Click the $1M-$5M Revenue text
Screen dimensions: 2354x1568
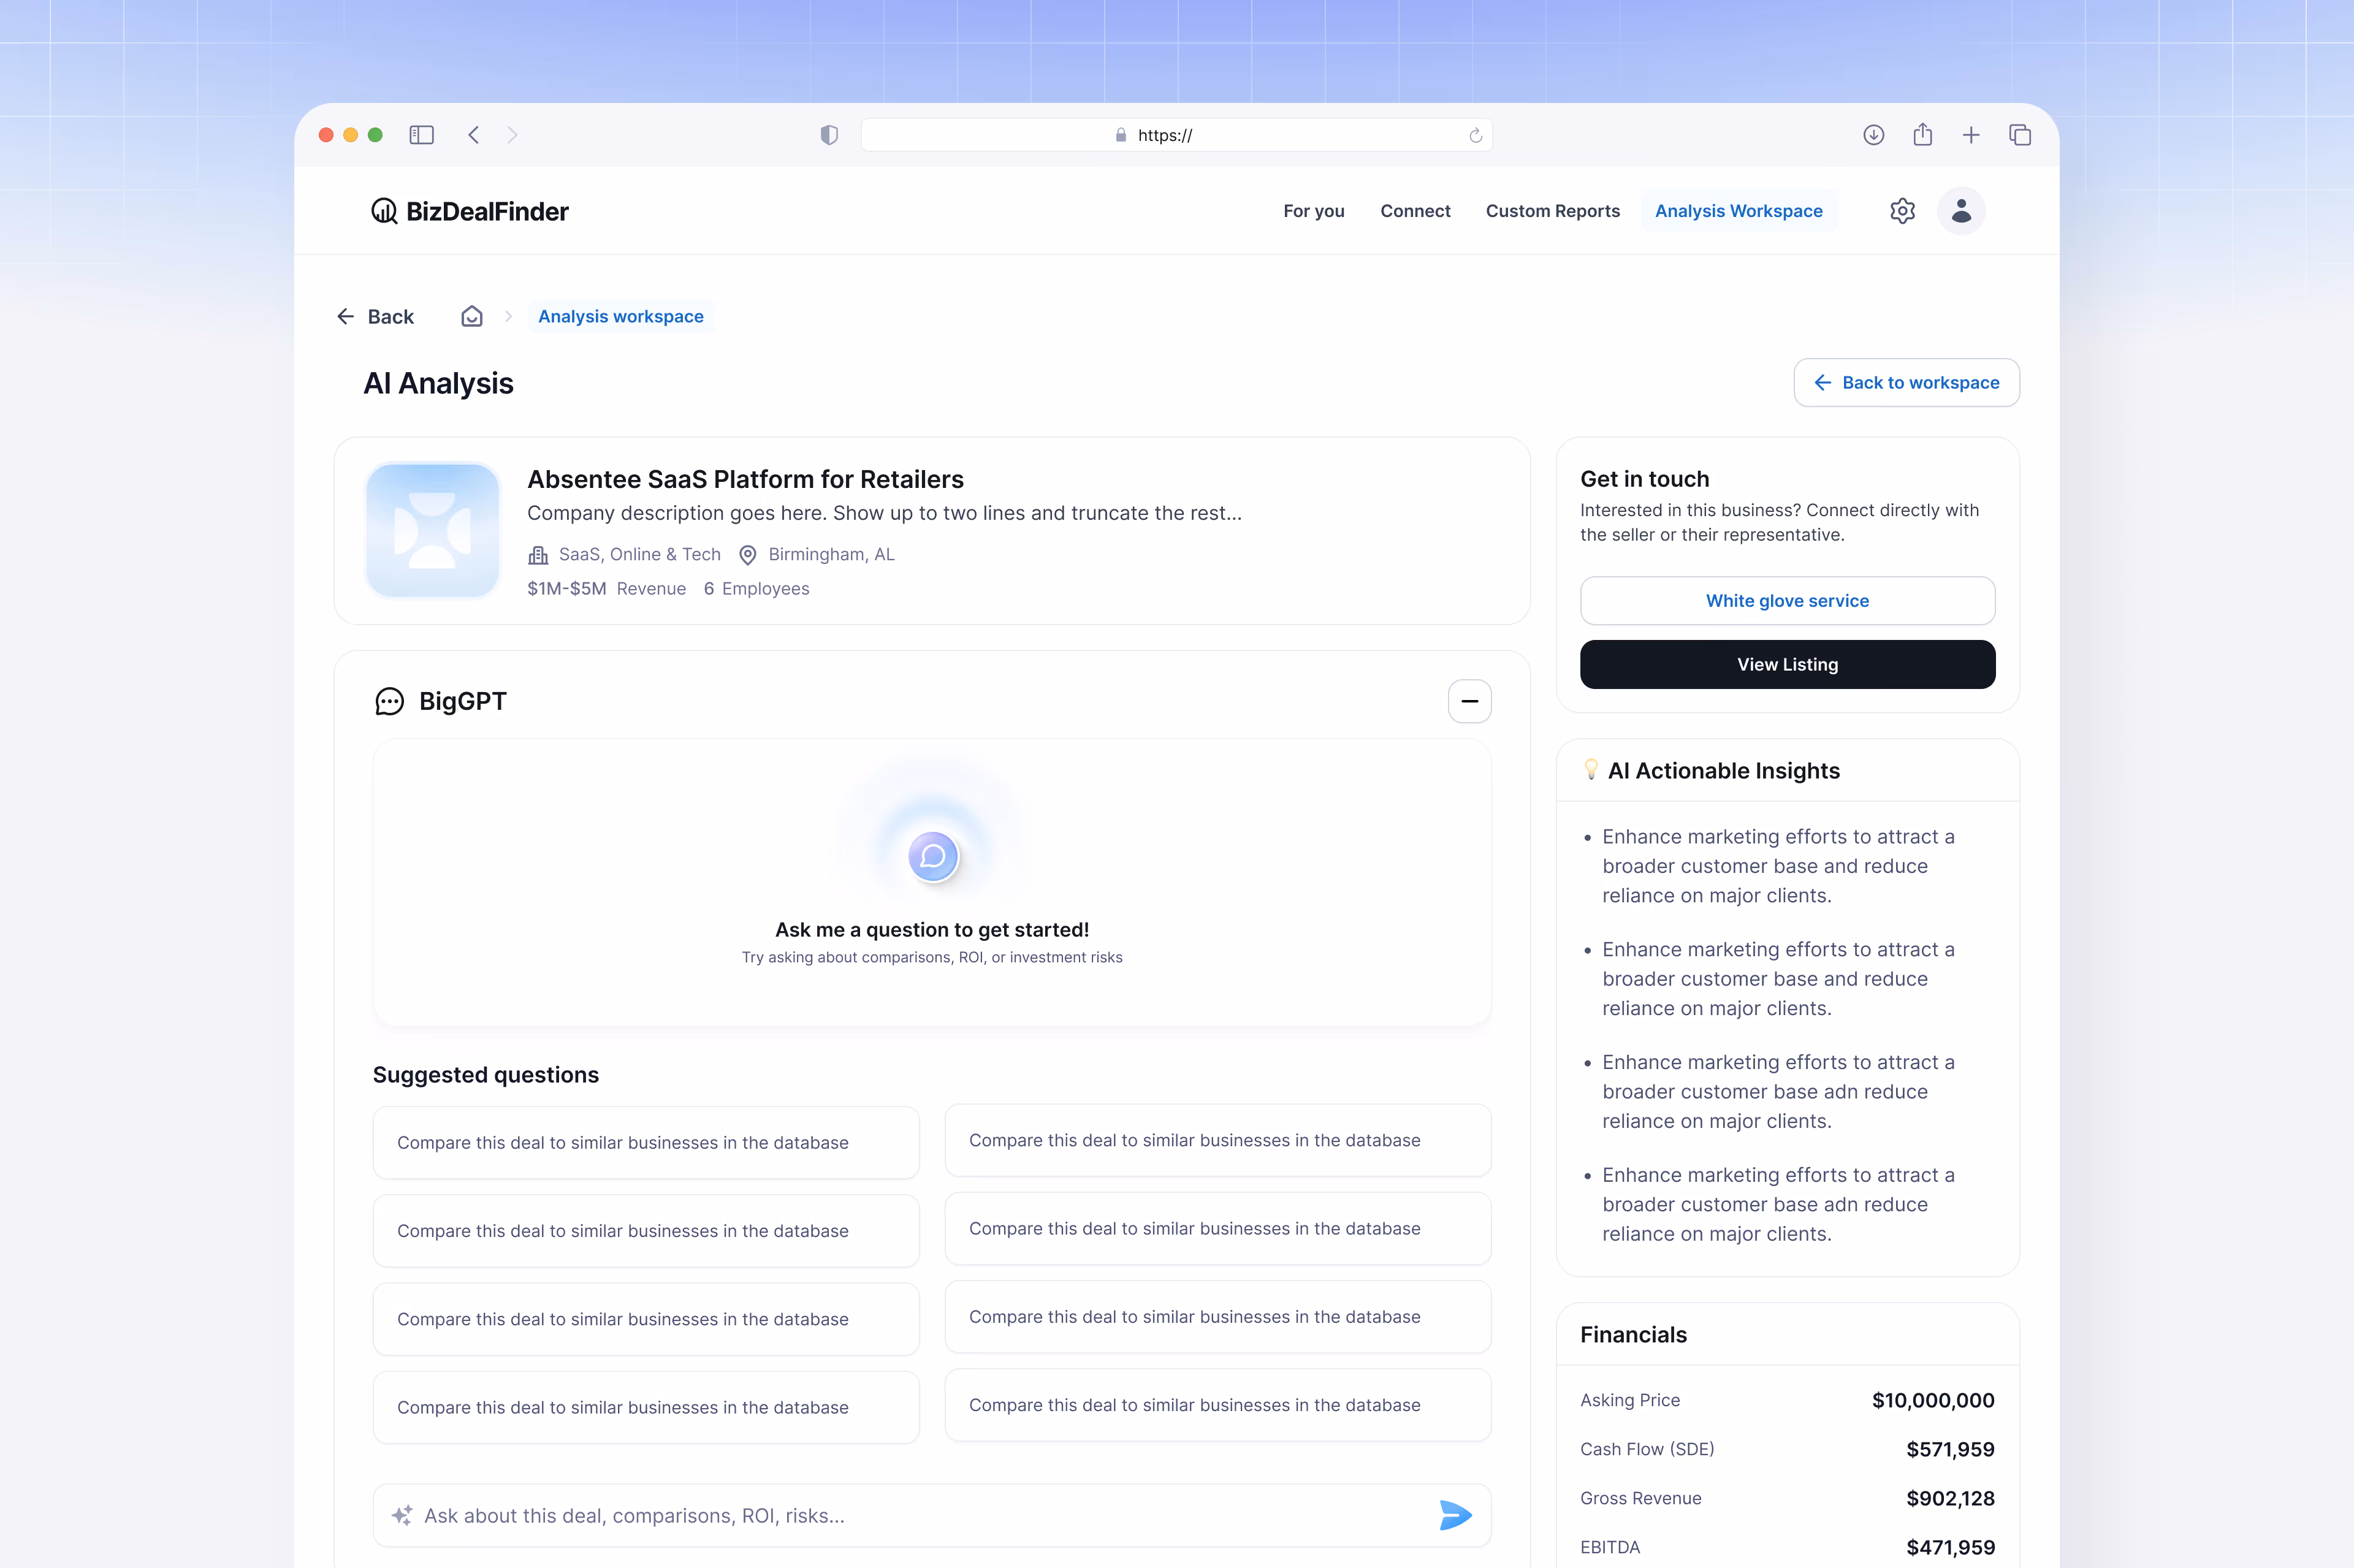[x=606, y=588]
